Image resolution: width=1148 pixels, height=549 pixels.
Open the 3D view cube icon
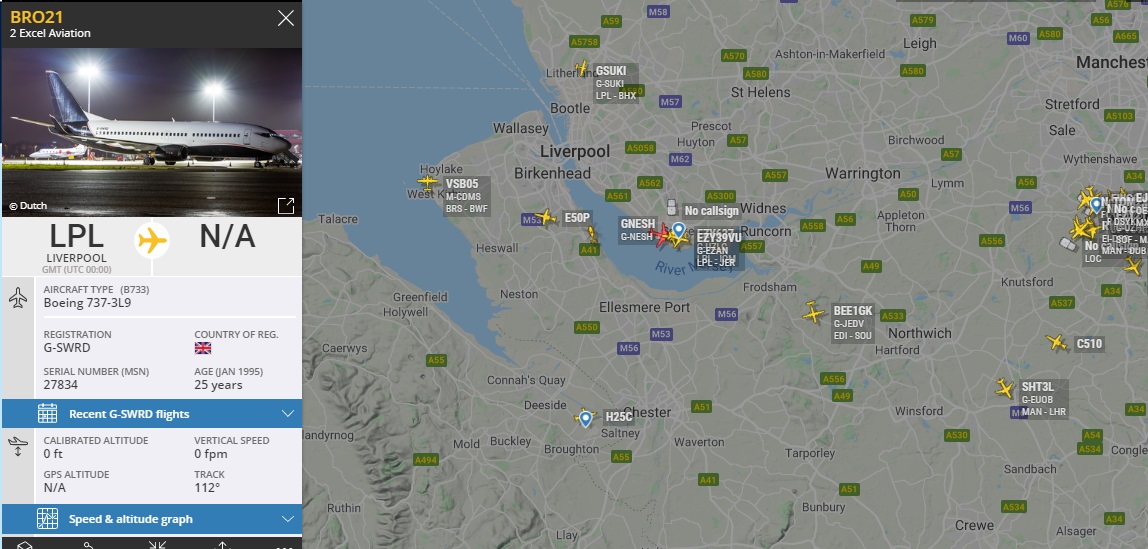click(x=25, y=545)
